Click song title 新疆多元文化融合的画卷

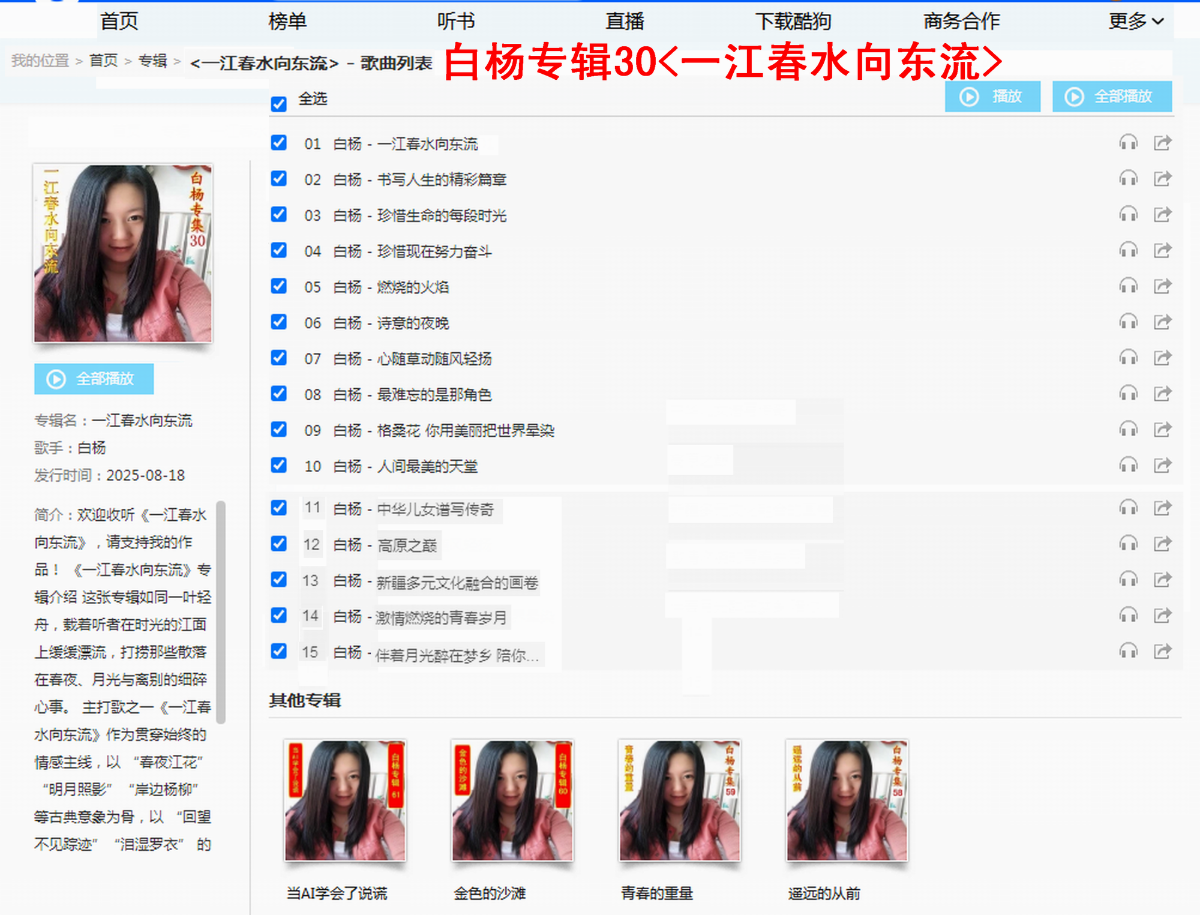pos(458,581)
